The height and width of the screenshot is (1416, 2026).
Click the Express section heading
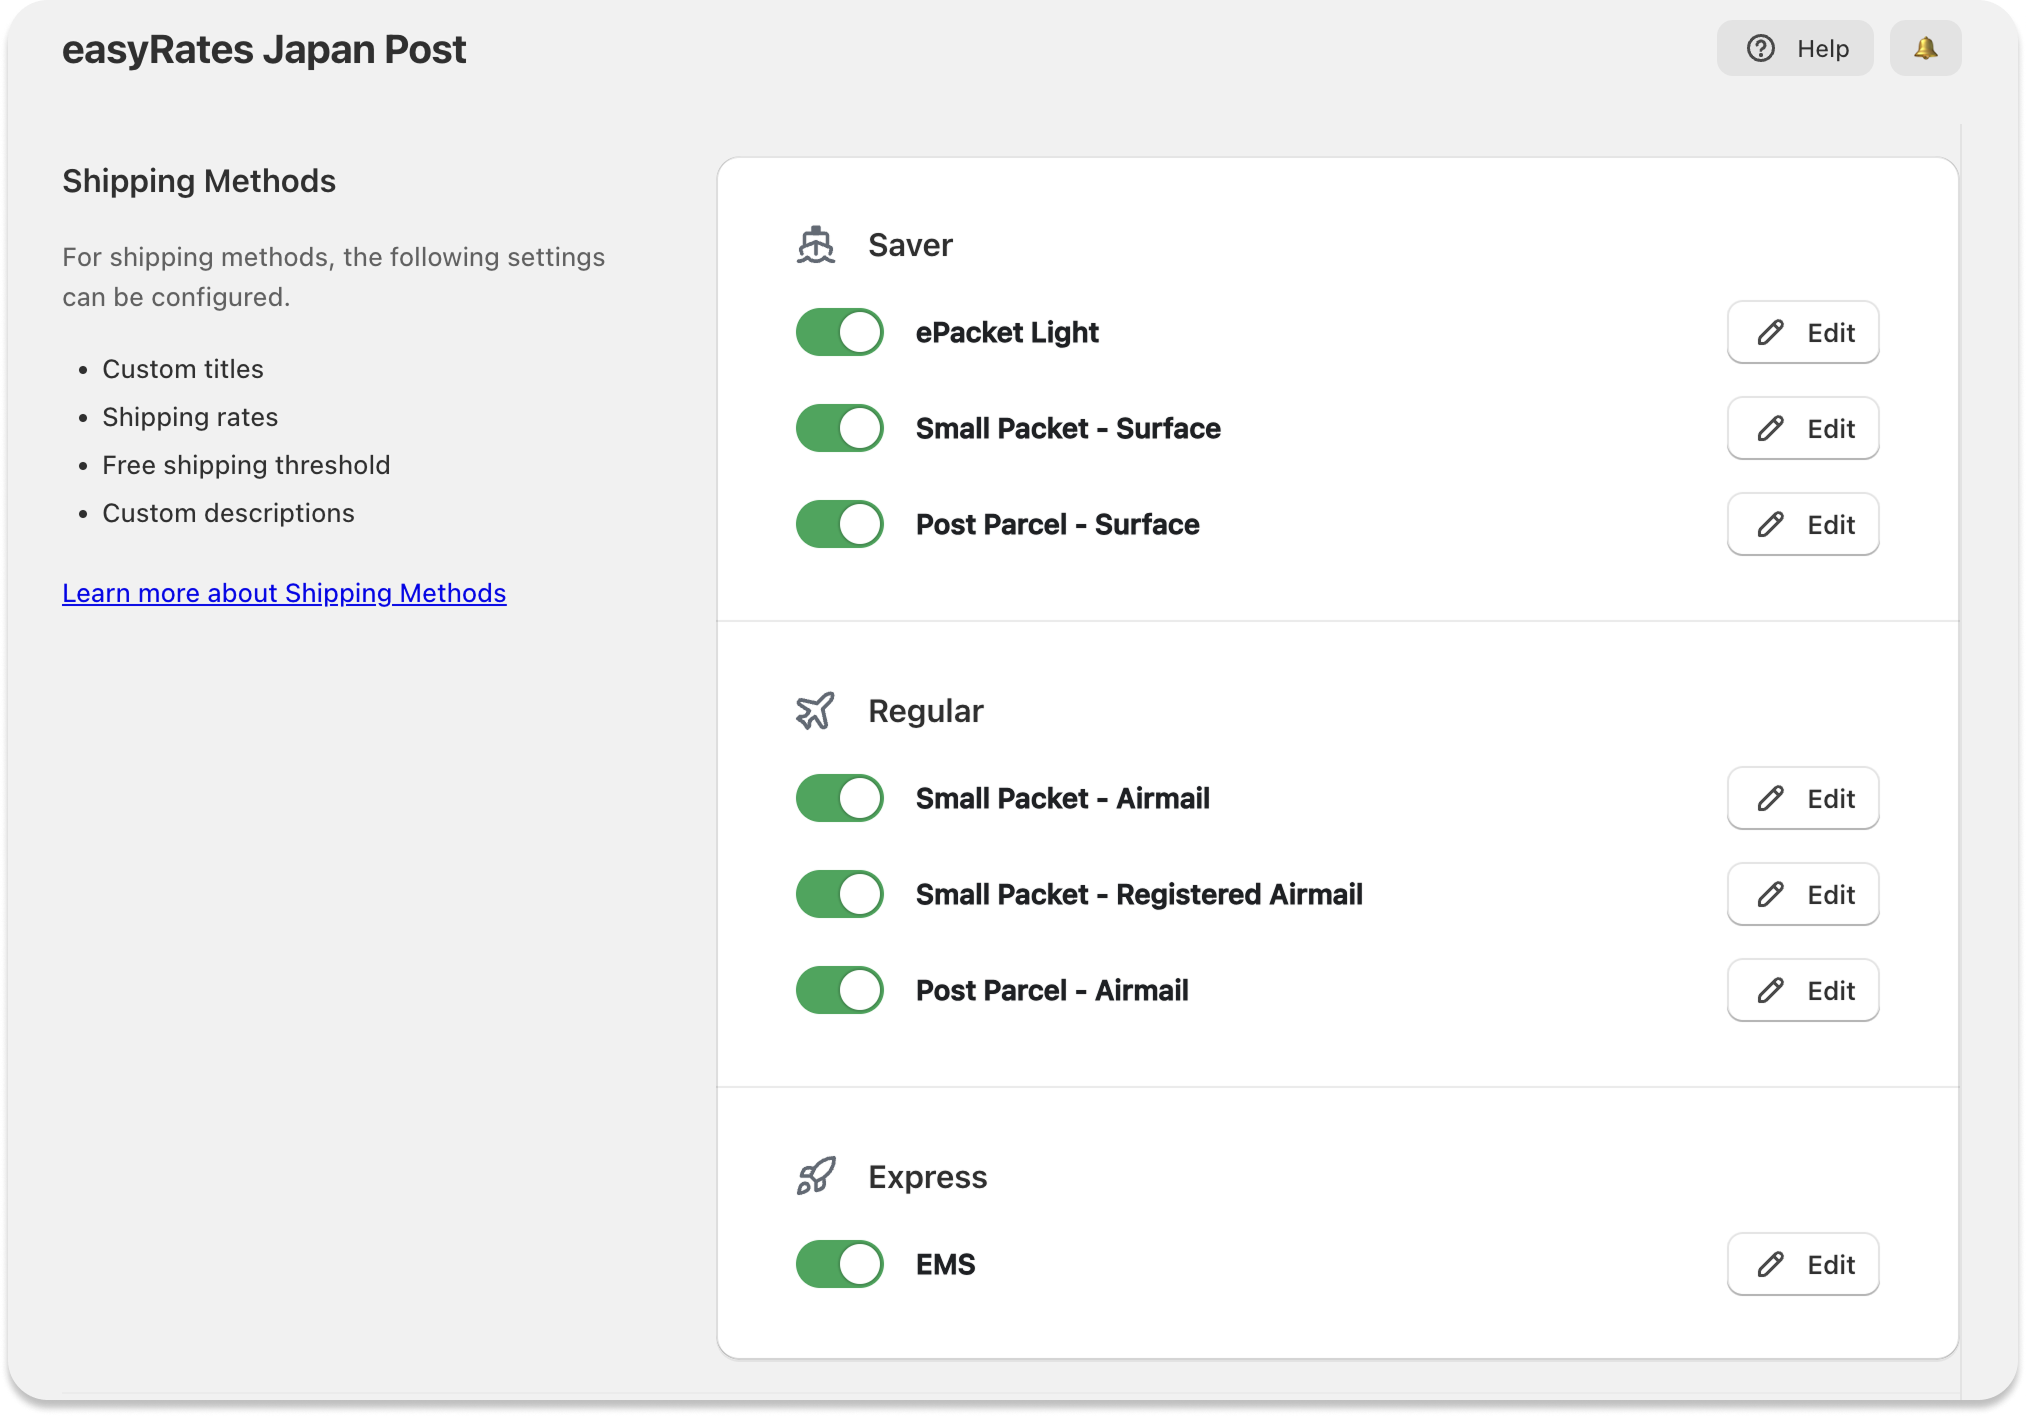point(928,1177)
